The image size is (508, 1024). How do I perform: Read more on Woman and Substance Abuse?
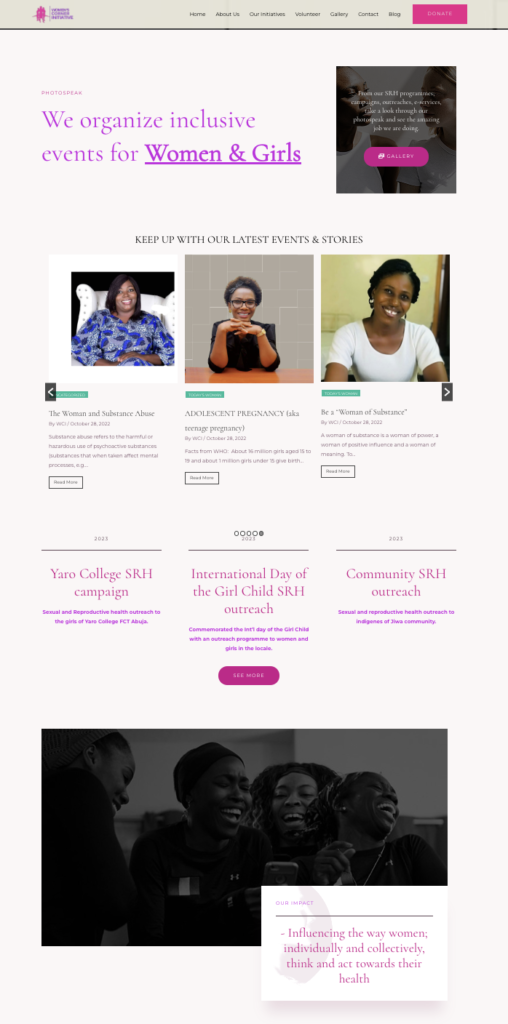[x=65, y=482]
